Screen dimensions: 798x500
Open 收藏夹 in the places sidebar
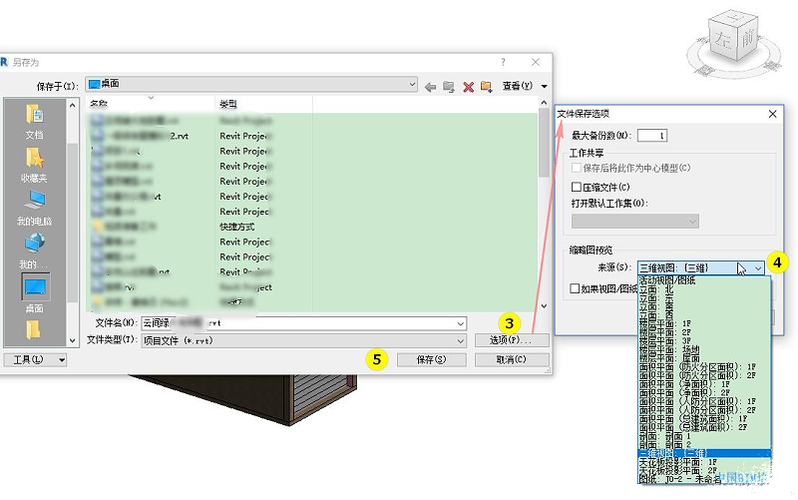click(x=34, y=164)
